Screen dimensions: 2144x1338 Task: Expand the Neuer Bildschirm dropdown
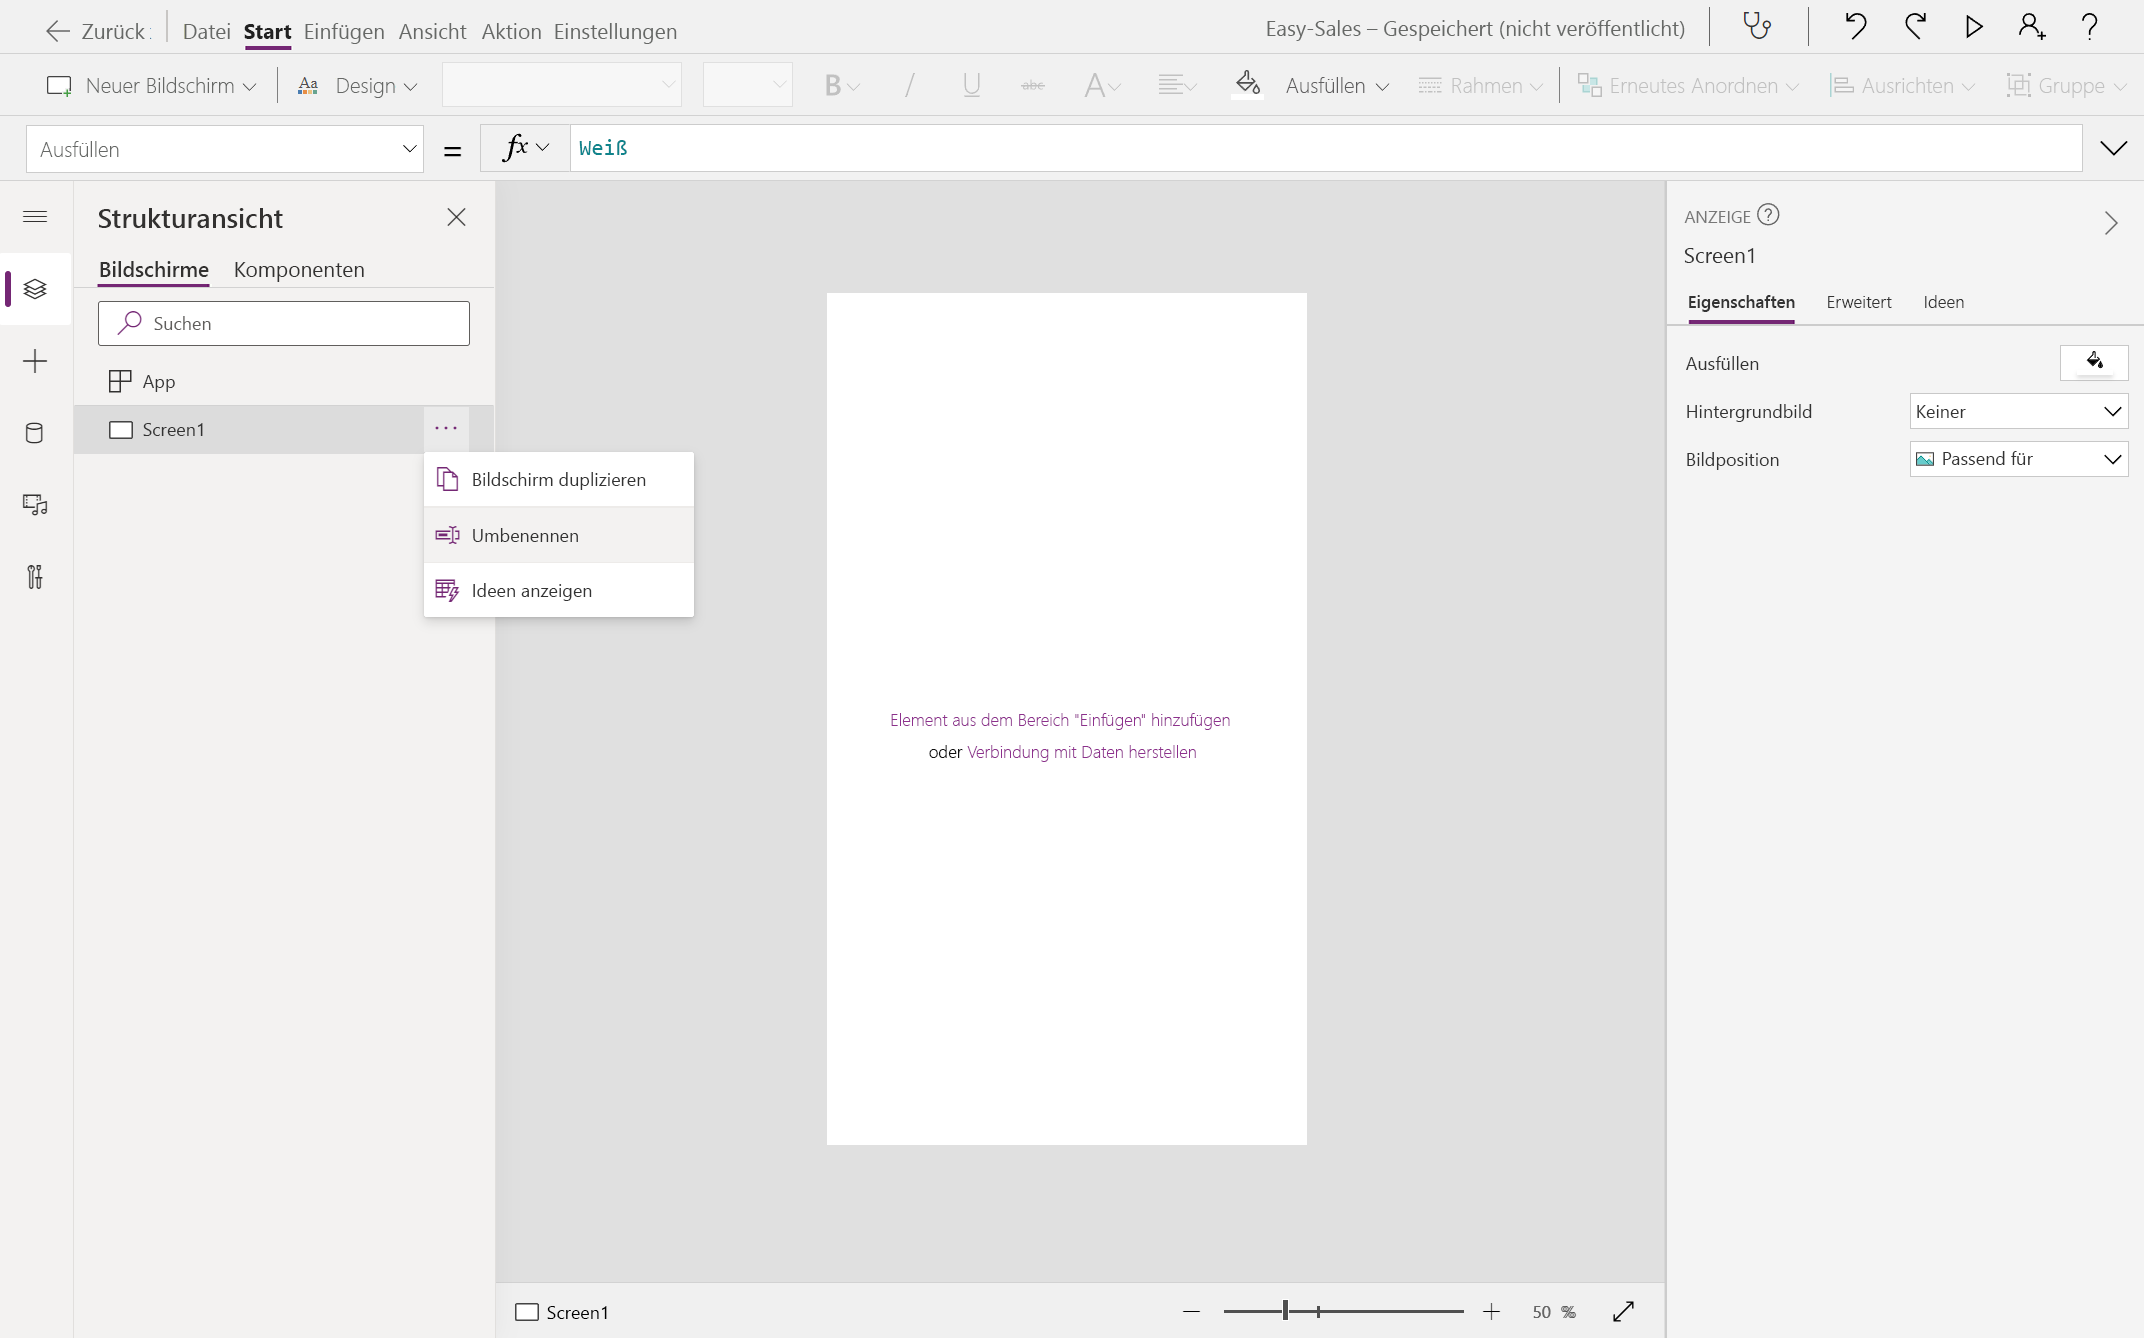[x=151, y=86]
